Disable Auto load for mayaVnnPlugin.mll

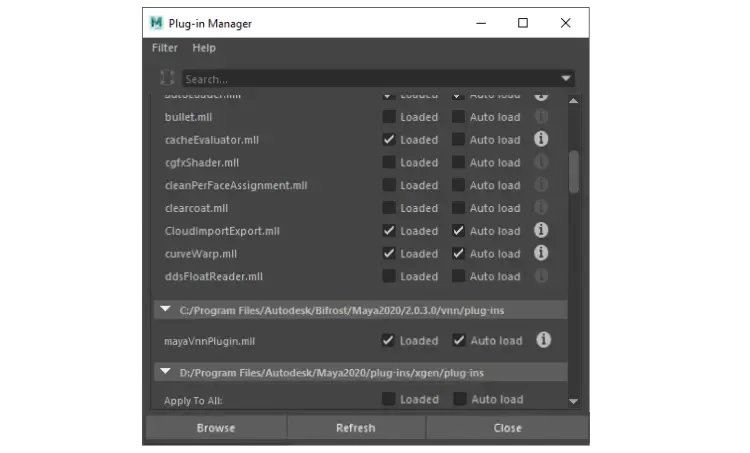click(x=459, y=341)
